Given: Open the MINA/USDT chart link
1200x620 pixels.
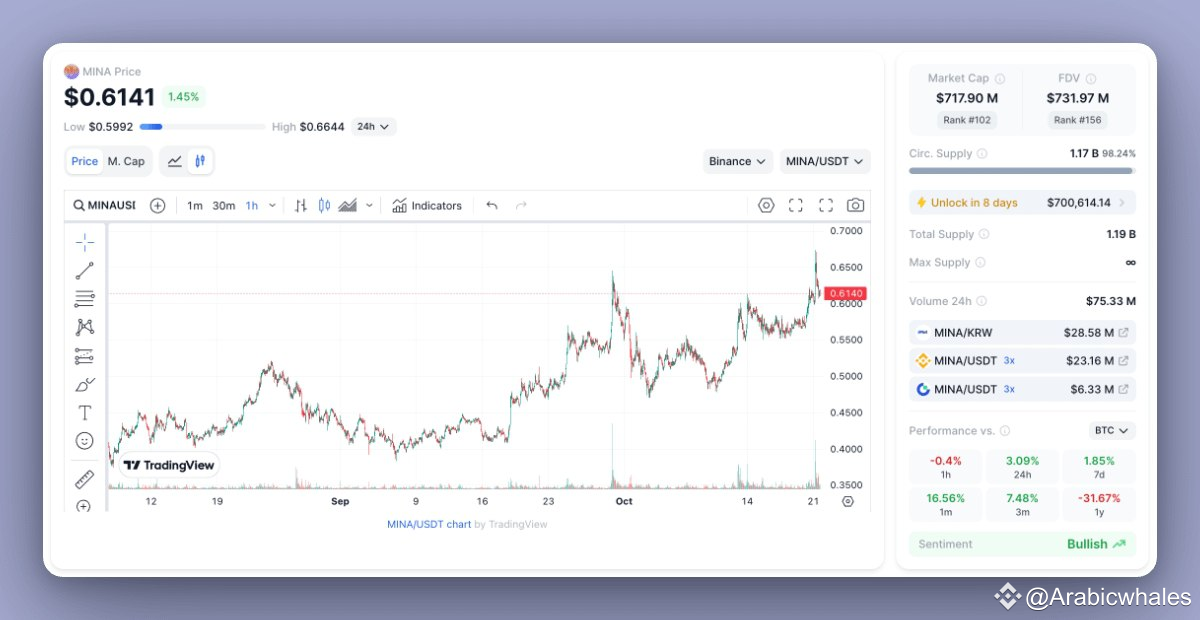Looking at the screenshot, I should [x=429, y=524].
